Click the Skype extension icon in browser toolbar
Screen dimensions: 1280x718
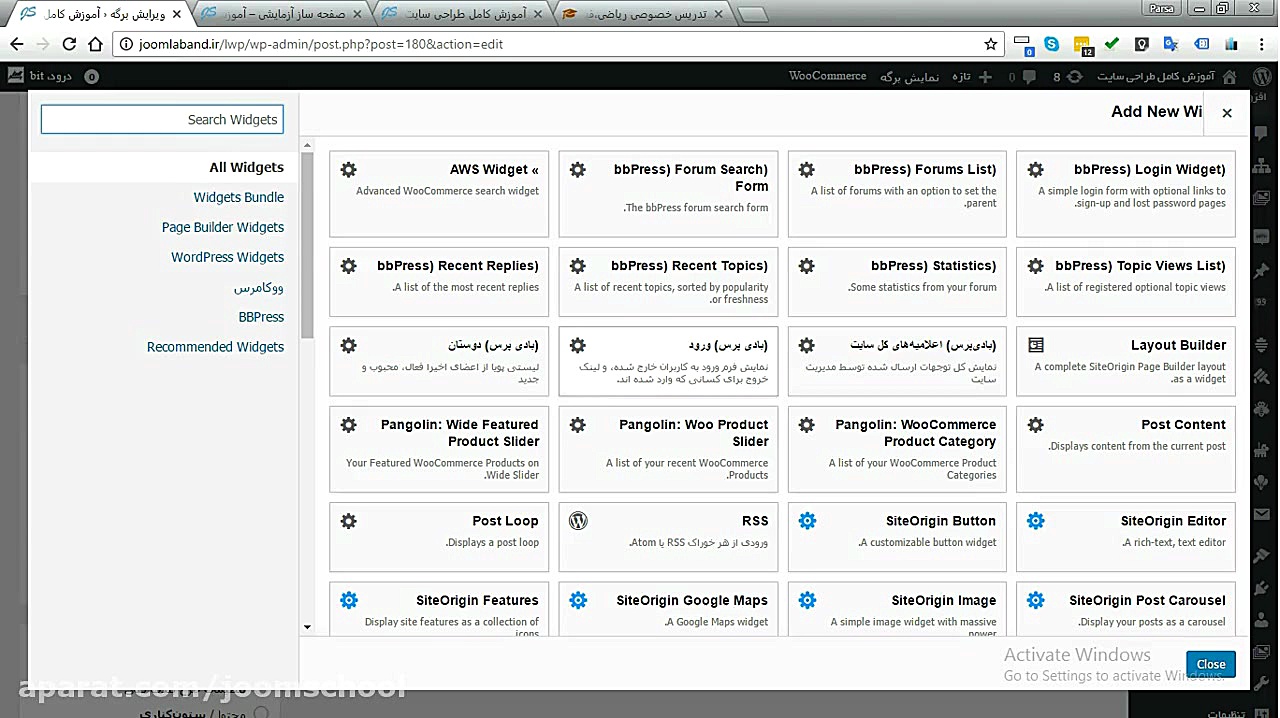click(x=1052, y=44)
